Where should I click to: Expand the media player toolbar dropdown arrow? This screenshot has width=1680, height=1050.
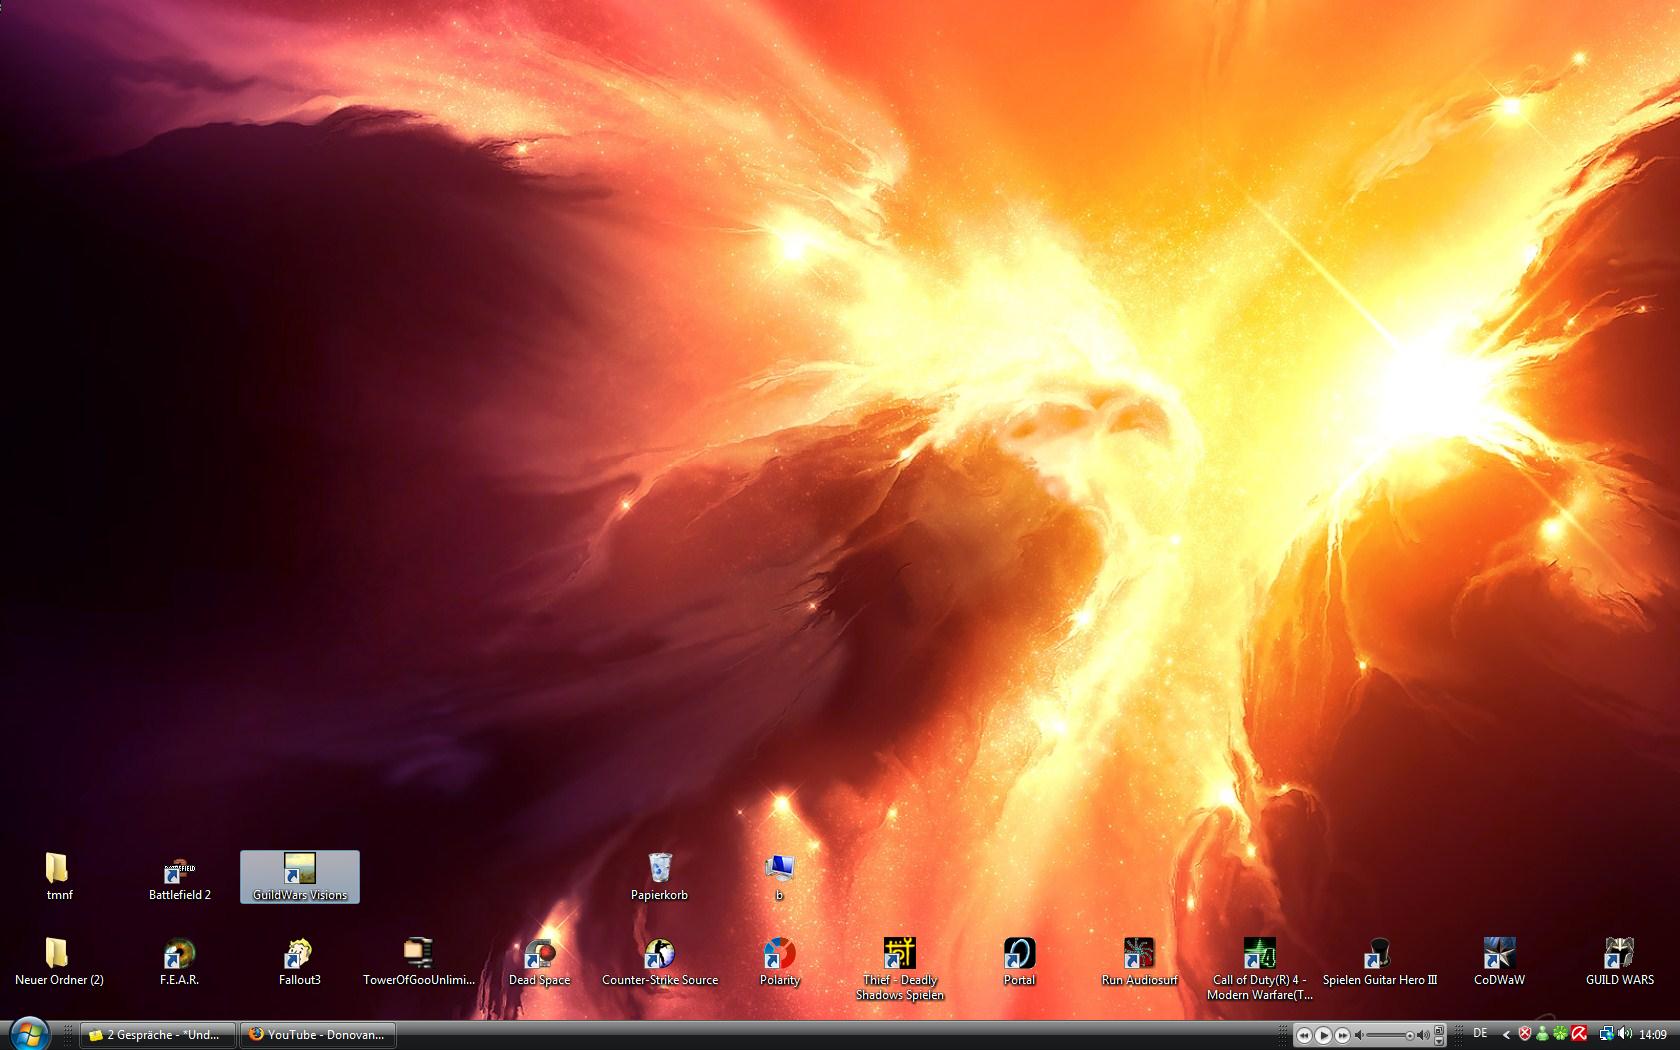[x=1439, y=1040]
